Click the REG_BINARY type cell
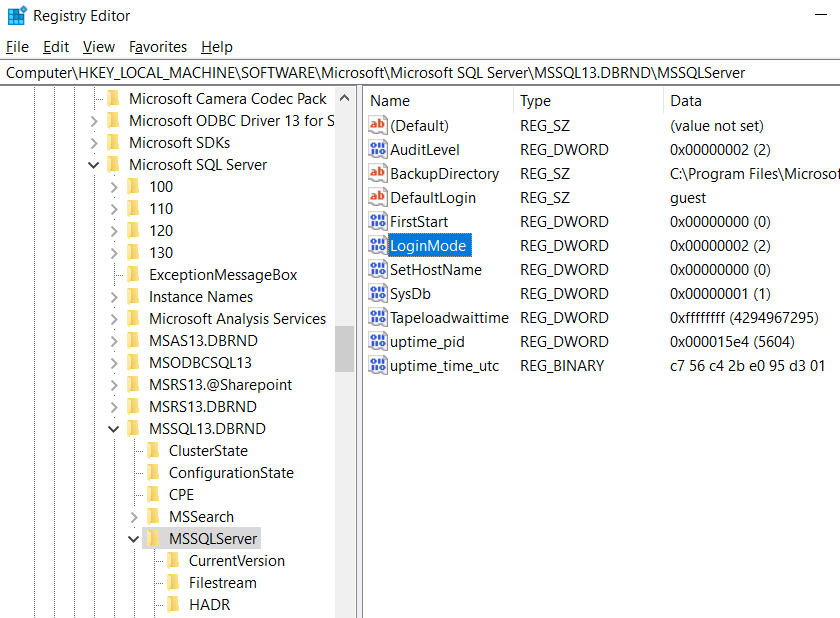The width and height of the screenshot is (840, 618). (562, 366)
